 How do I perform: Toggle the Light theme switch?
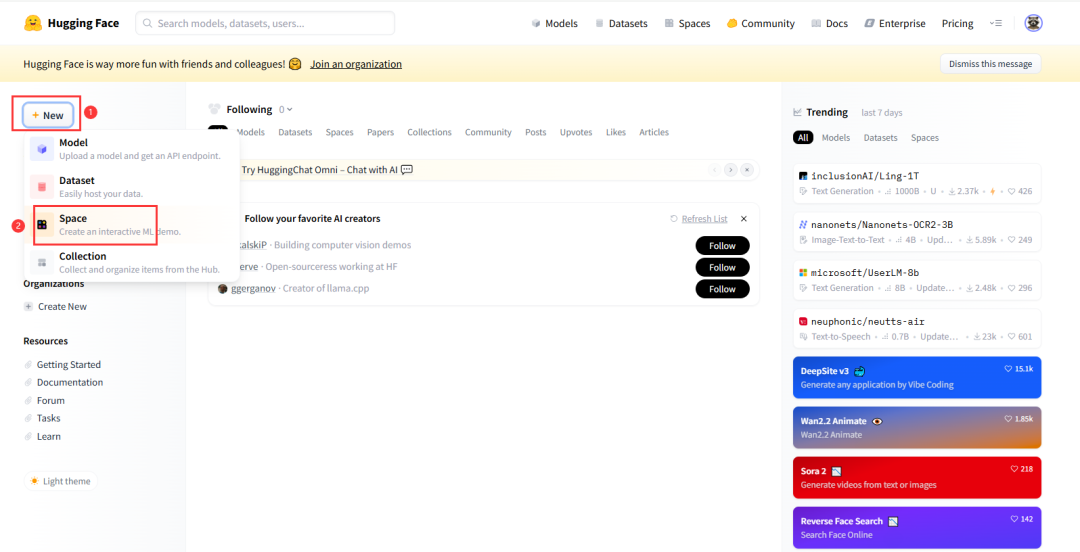point(61,481)
